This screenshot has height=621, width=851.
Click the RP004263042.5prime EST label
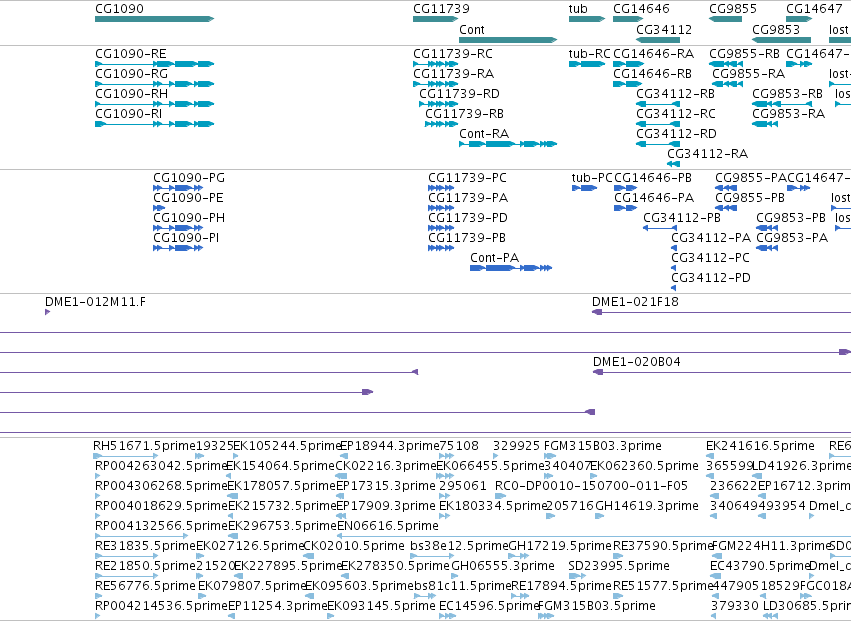(161, 466)
